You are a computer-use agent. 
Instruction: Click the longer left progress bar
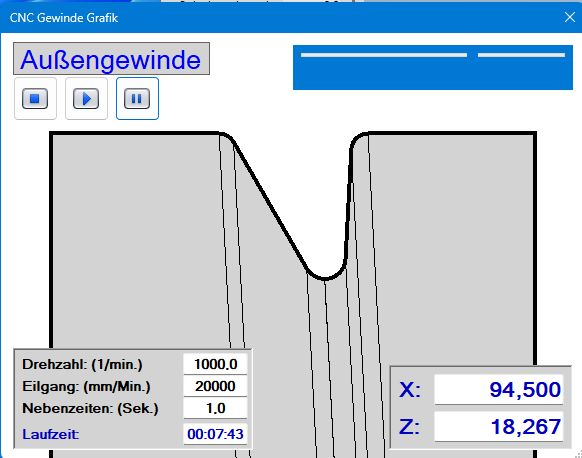click(384, 55)
